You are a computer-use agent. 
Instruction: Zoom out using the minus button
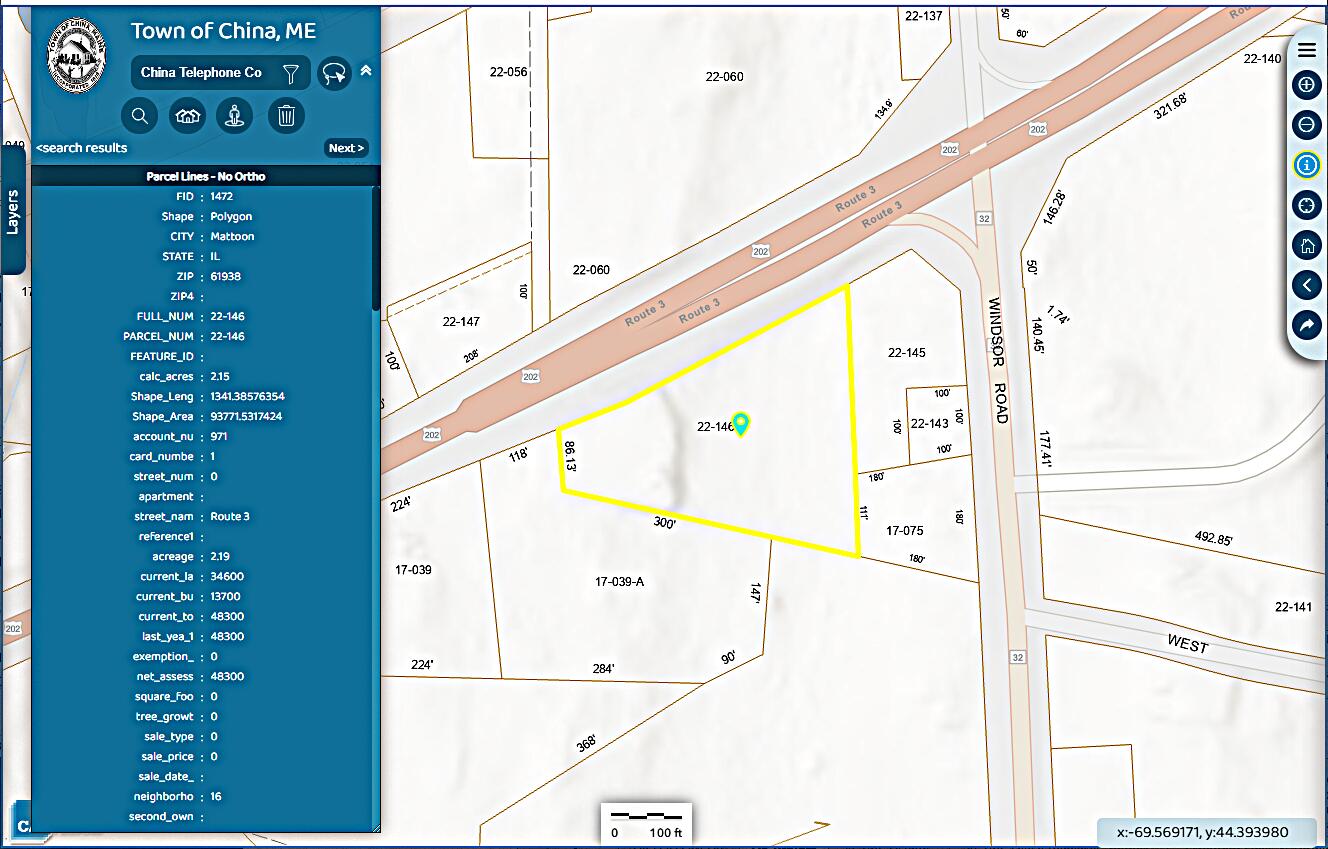pos(1306,125)
